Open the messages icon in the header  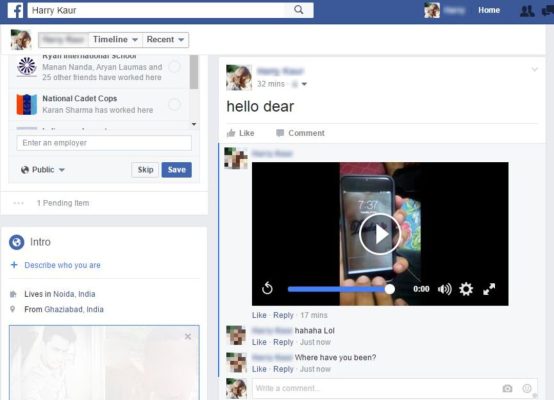(x=548, y=11)
